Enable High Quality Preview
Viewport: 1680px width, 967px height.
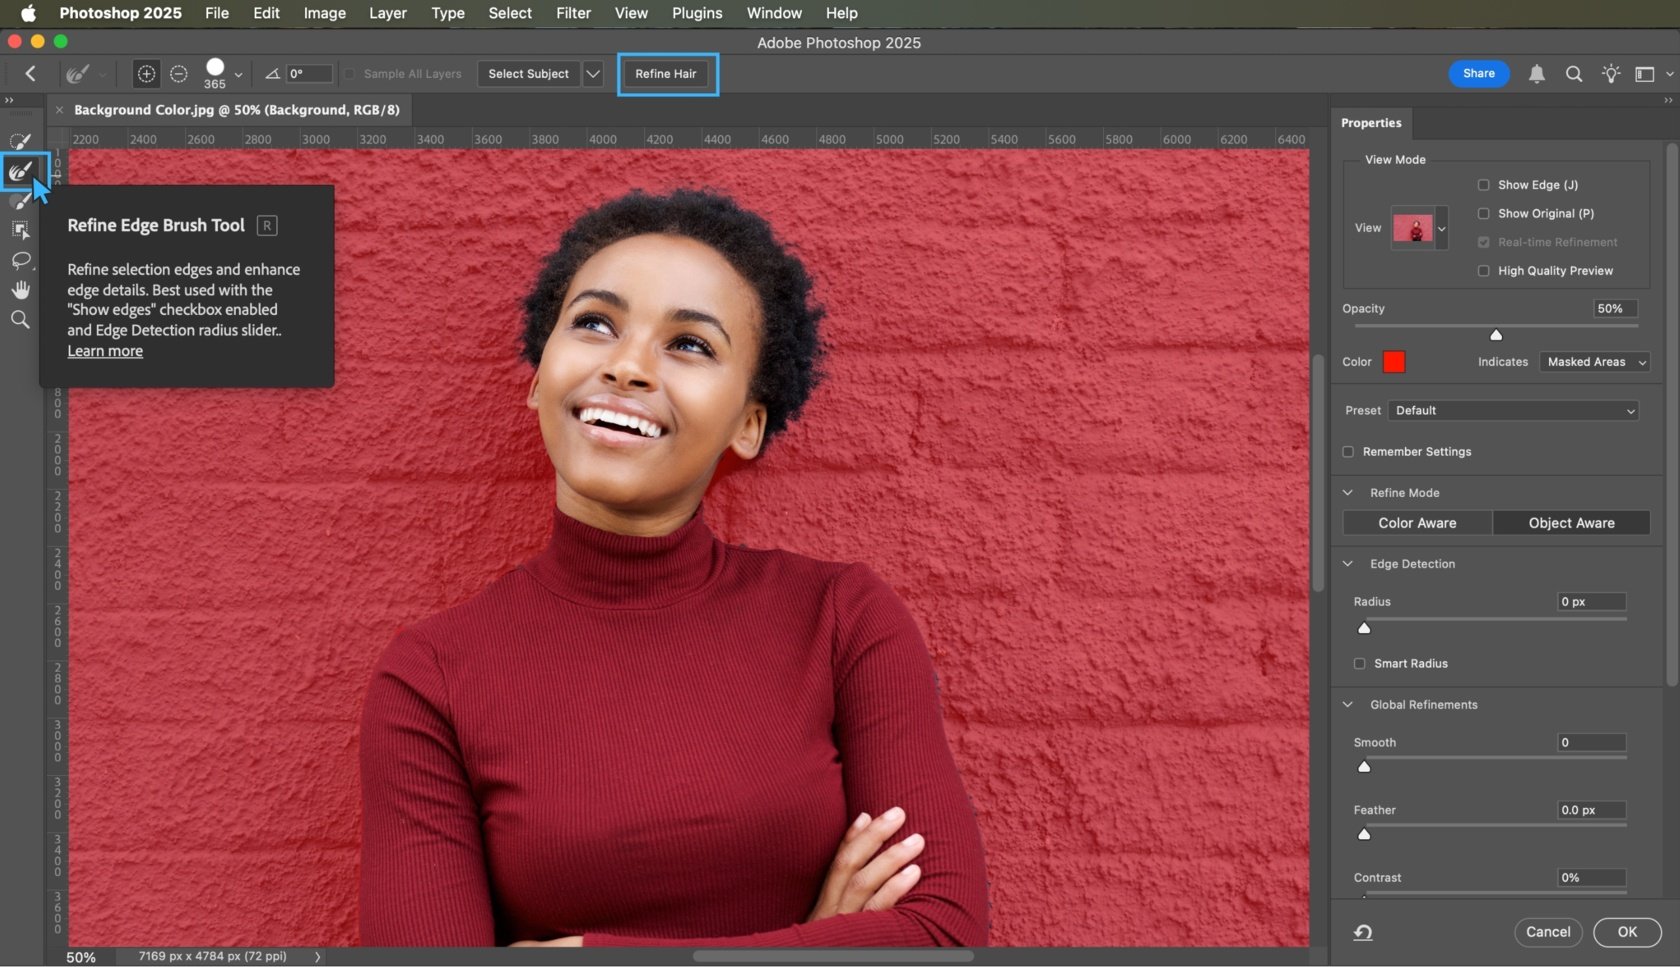tap(1484, 270)
